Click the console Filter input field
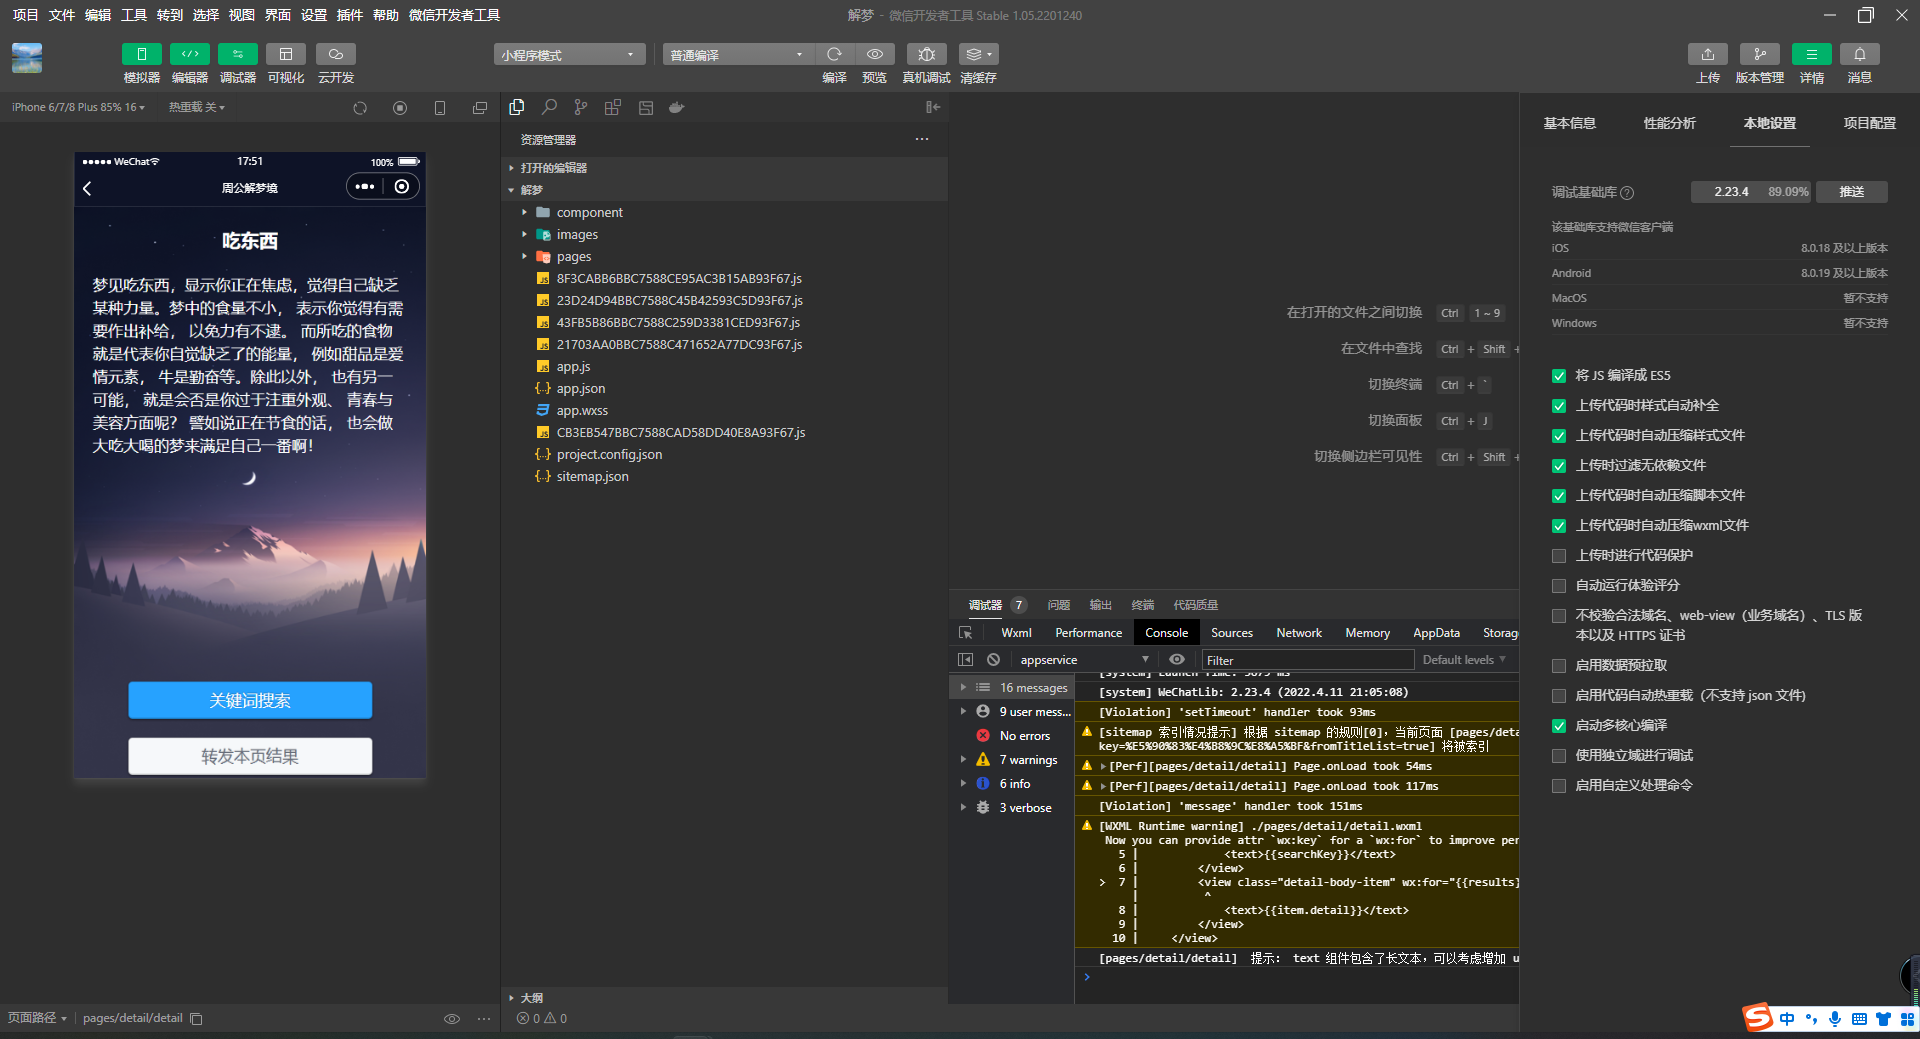Screen dimensions: 1920x1039 (1306, 660)
